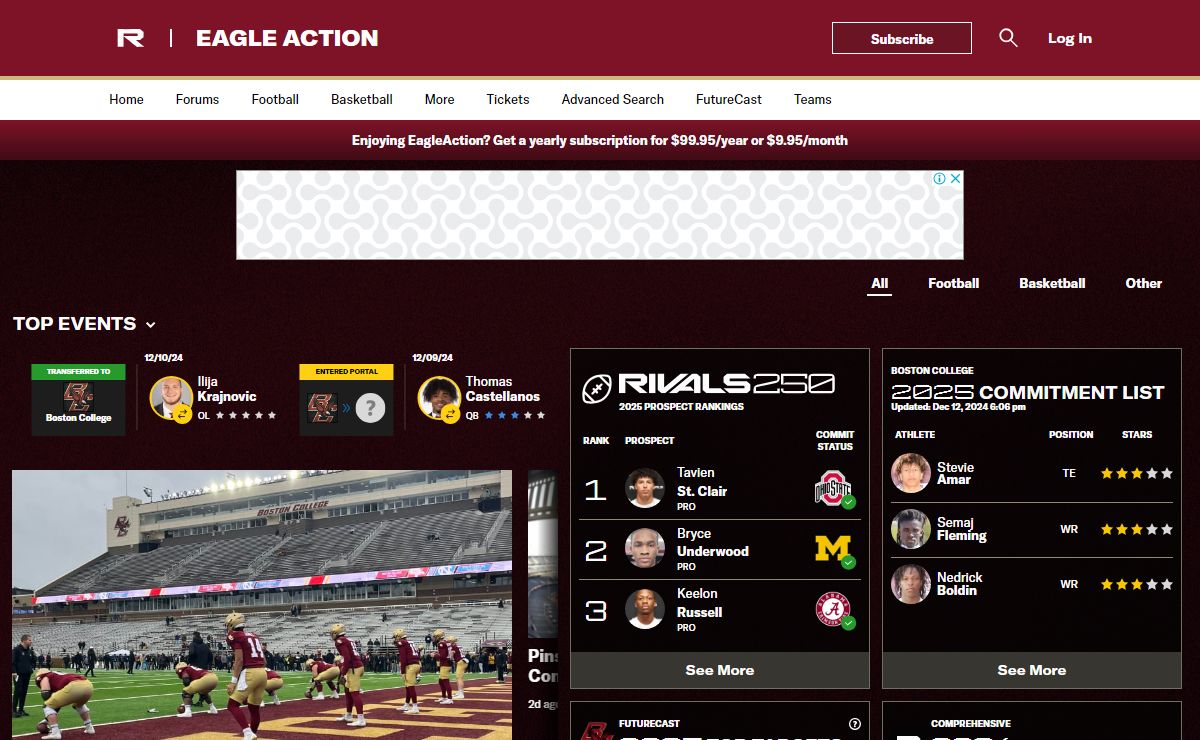
Task: Click See More under 2025 Commitment List
Action: tap(1032, 670)
